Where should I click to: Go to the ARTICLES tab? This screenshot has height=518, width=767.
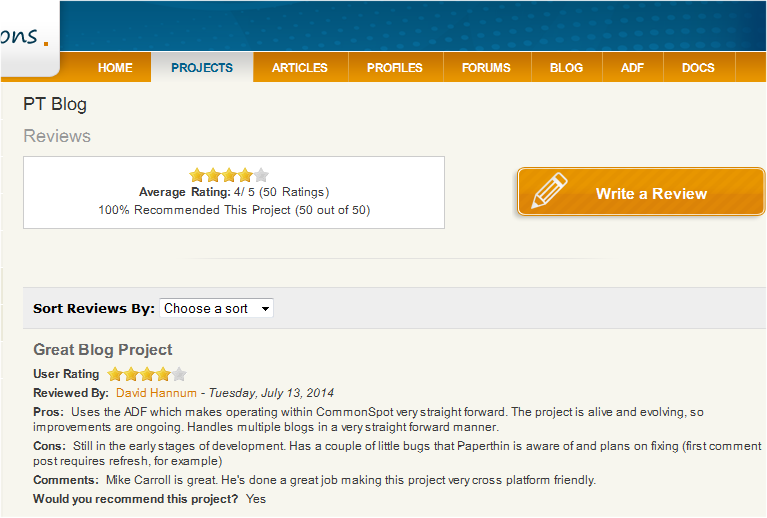[x=300, y=68]
